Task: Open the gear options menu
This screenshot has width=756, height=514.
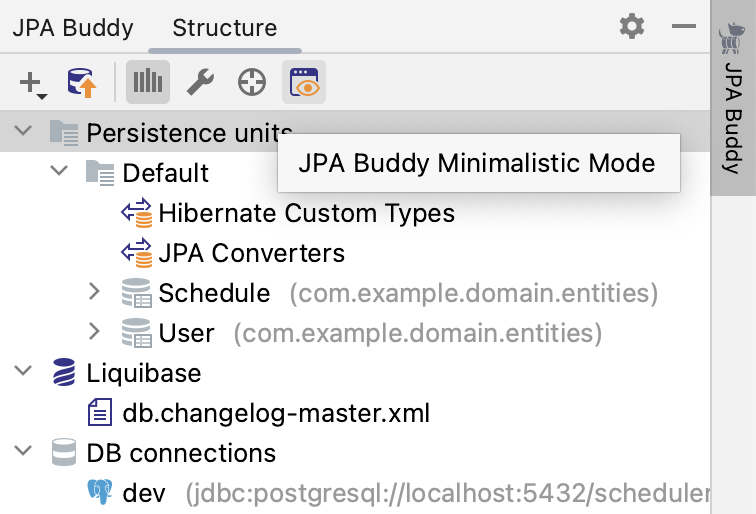Action: click(x=632, y=26)
